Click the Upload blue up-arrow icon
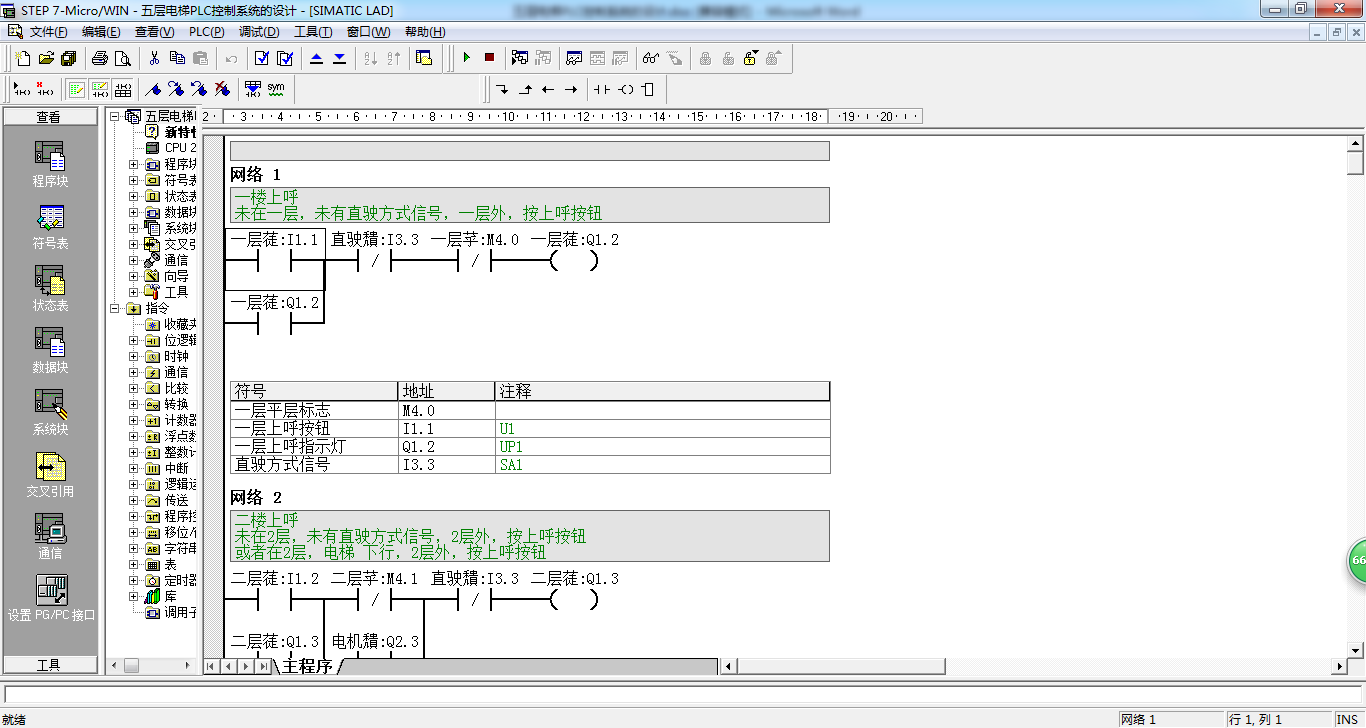1366x728 pixels. (317, 58)
